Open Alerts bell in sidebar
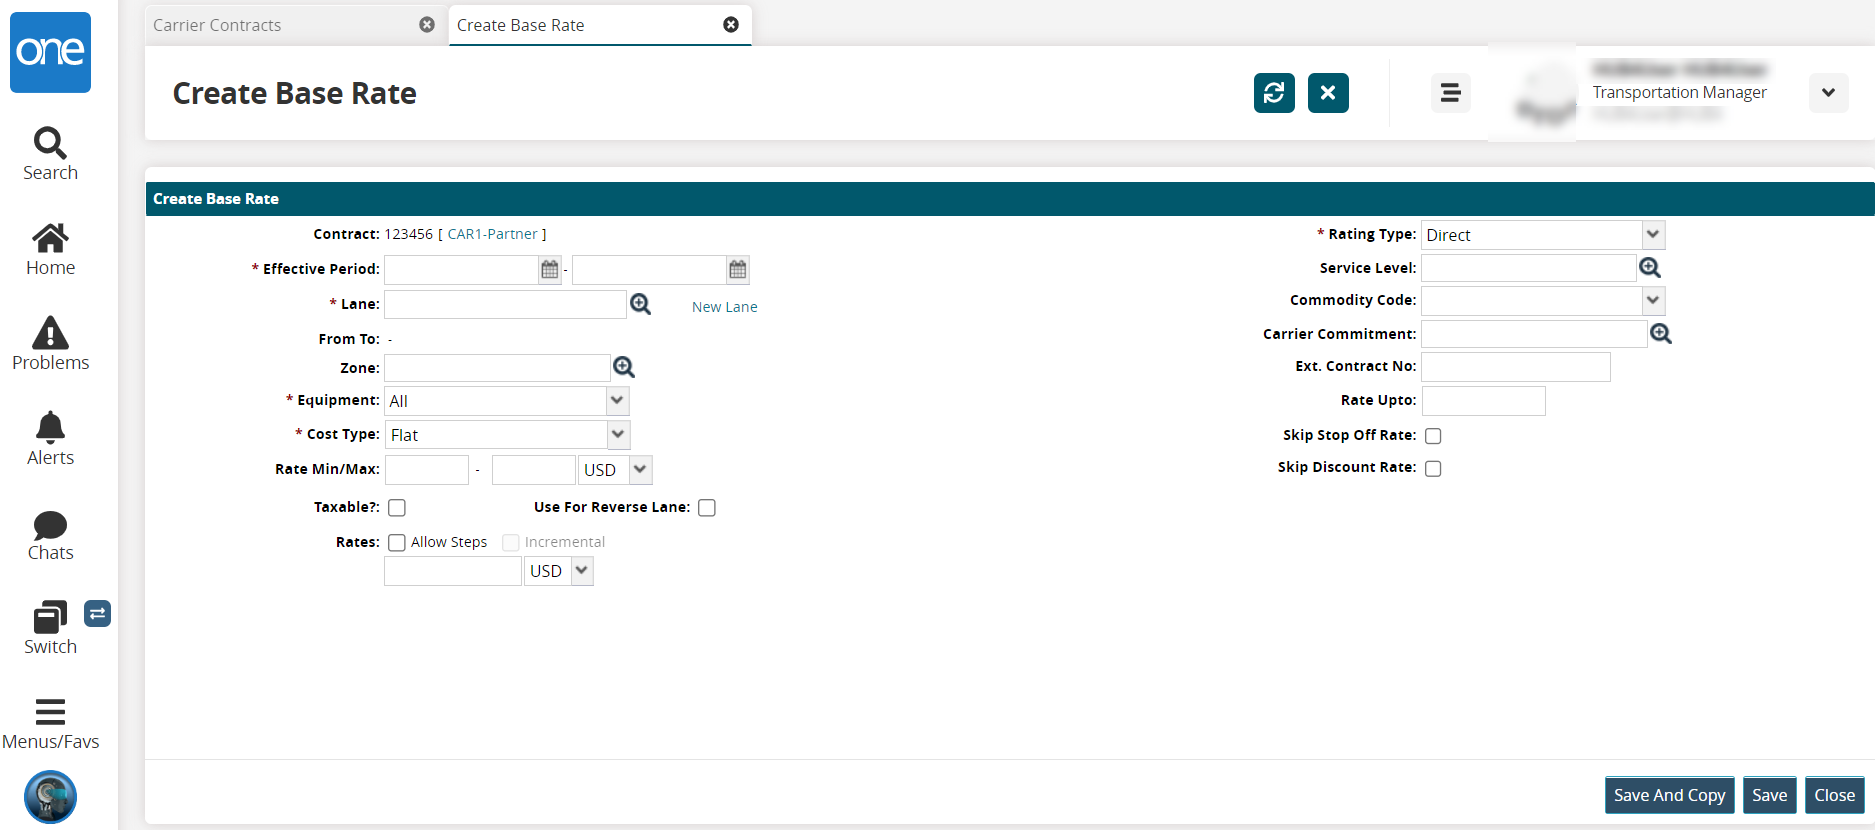Viewport: 1875px width, 830px height. (x=50, y=439)
